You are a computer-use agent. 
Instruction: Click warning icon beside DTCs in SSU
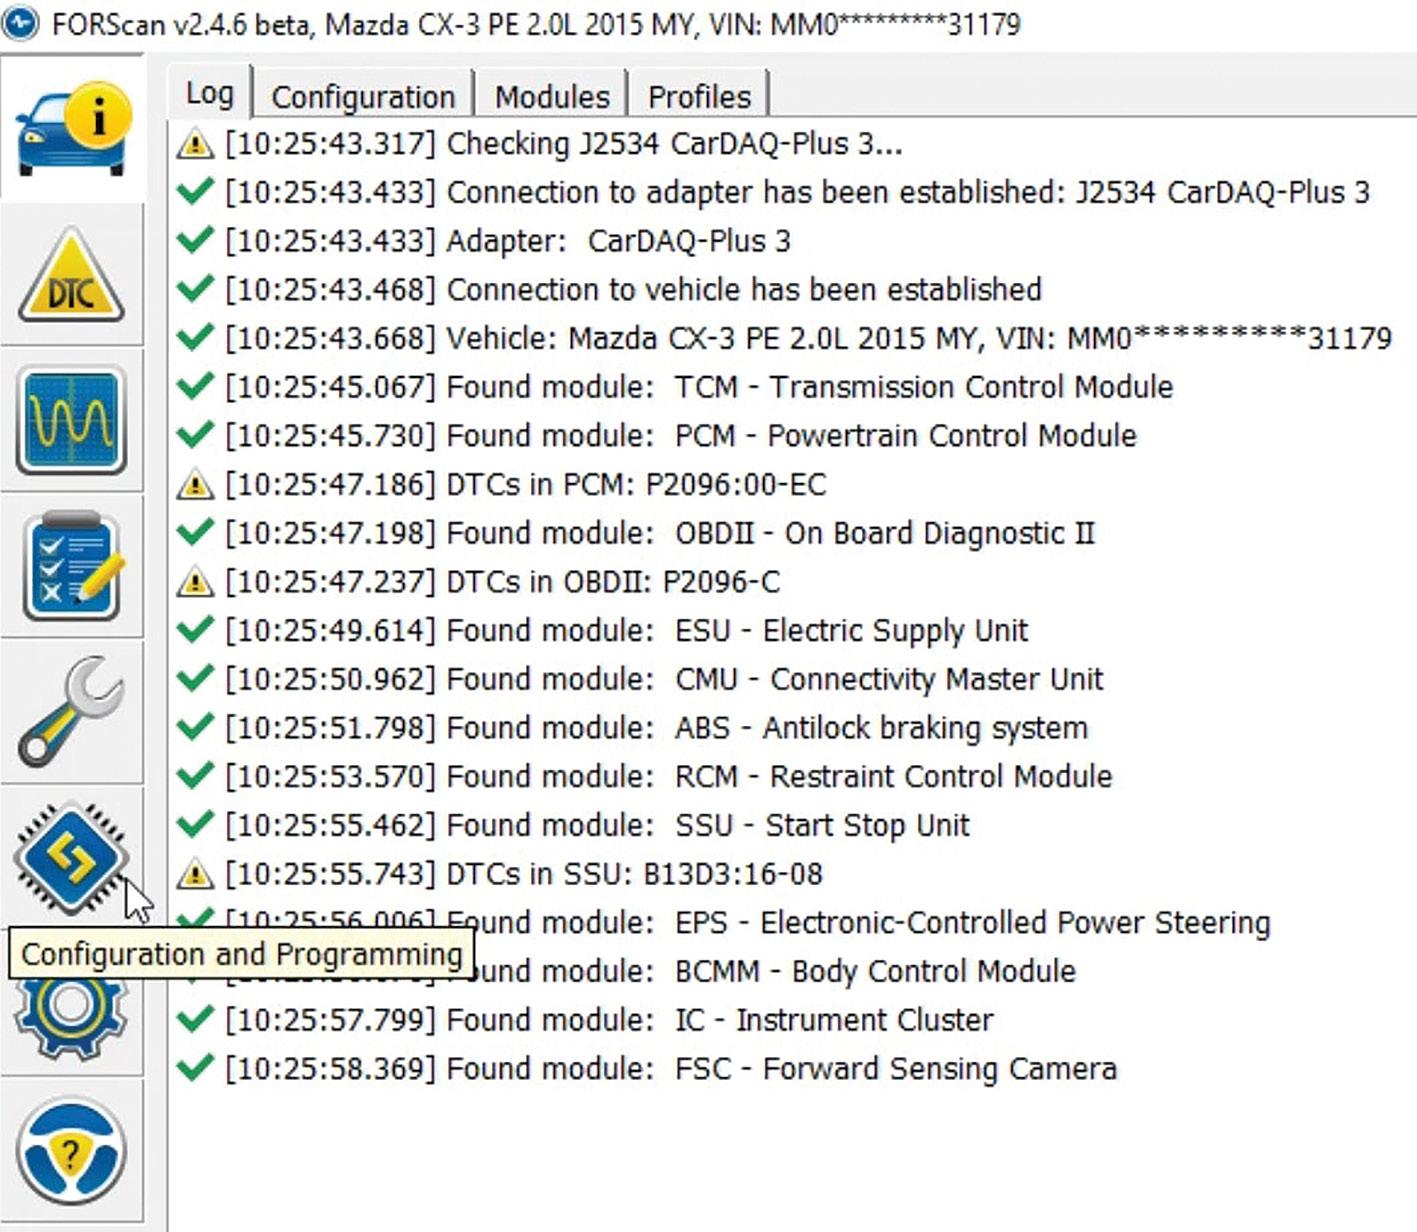195,874
